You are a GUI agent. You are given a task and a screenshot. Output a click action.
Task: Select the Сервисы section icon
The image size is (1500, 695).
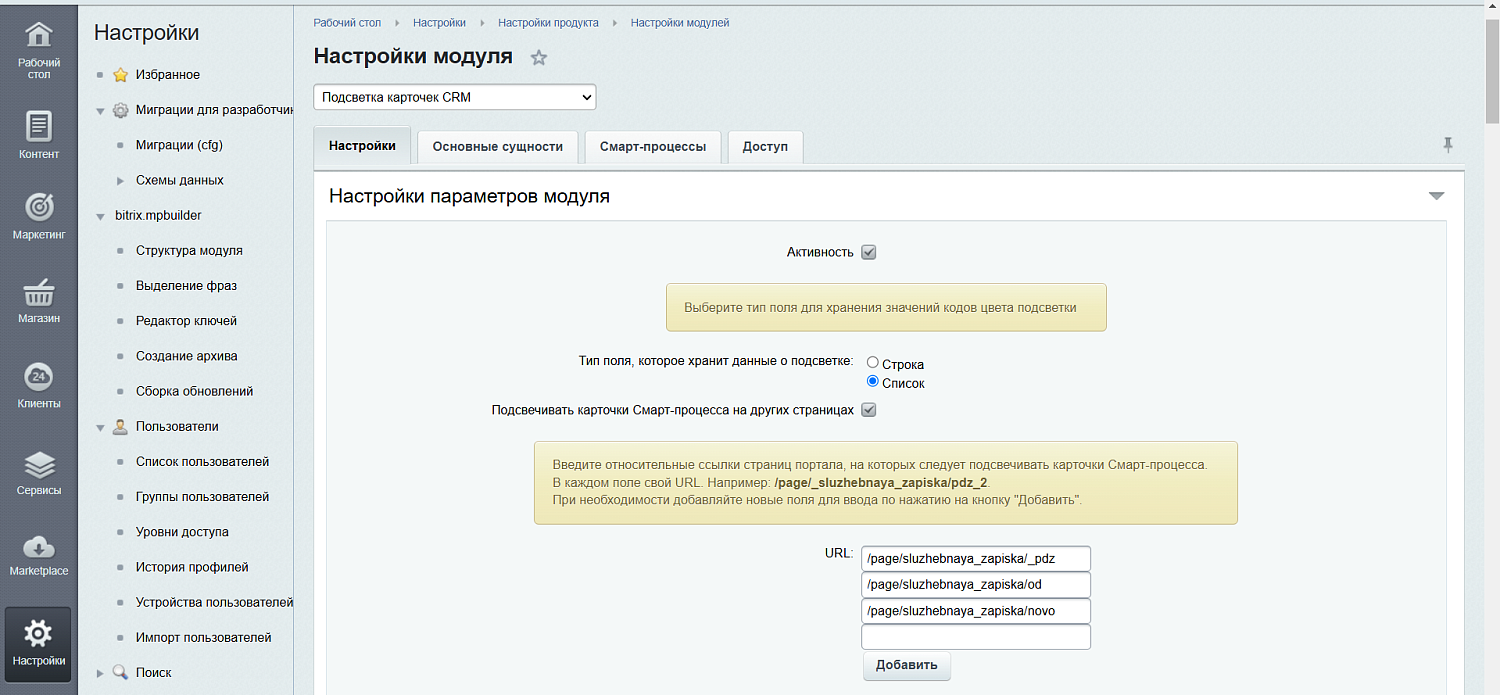click(38, 465)
